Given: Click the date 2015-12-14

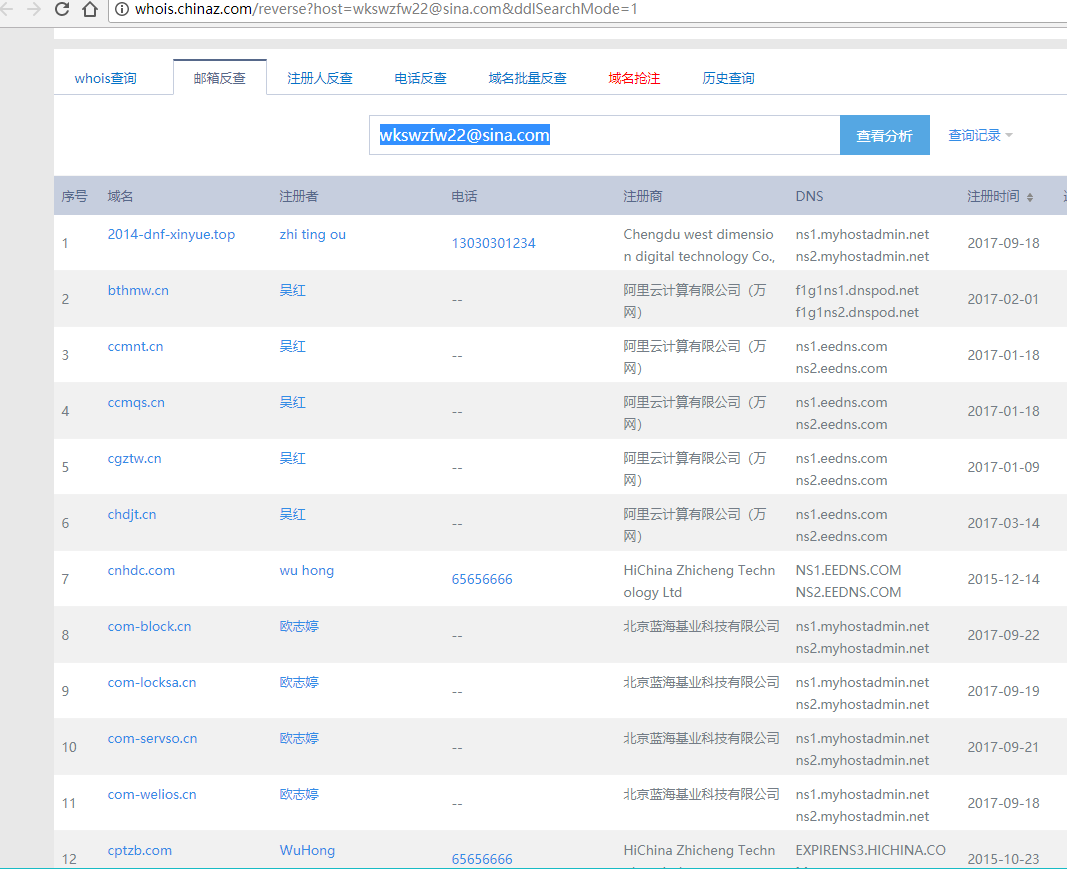Looking at the screenshot, I should click(x=1004, y=579).
